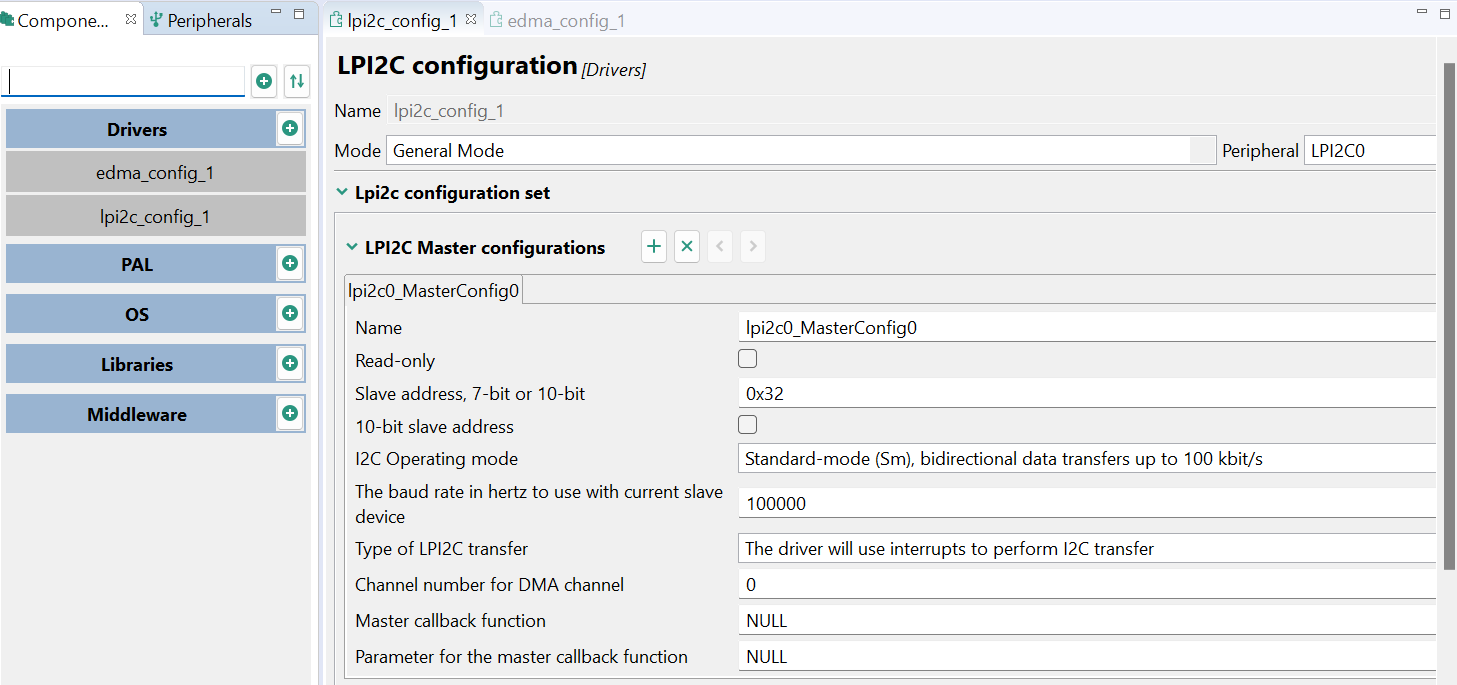The height and width of the screenshot is (685, 1457).
Task: Select lpi2c_config_1 in the Drivers list
Action: [x=155, y=216]
